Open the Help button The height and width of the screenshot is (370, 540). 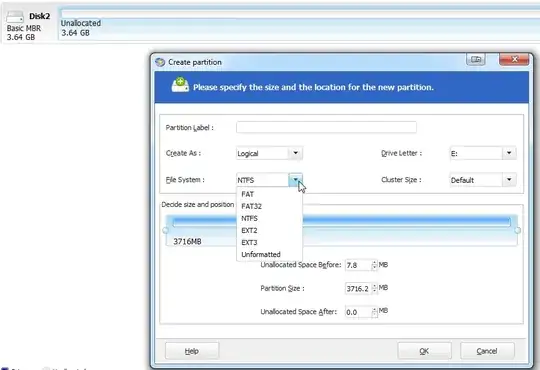pos(192,351)
